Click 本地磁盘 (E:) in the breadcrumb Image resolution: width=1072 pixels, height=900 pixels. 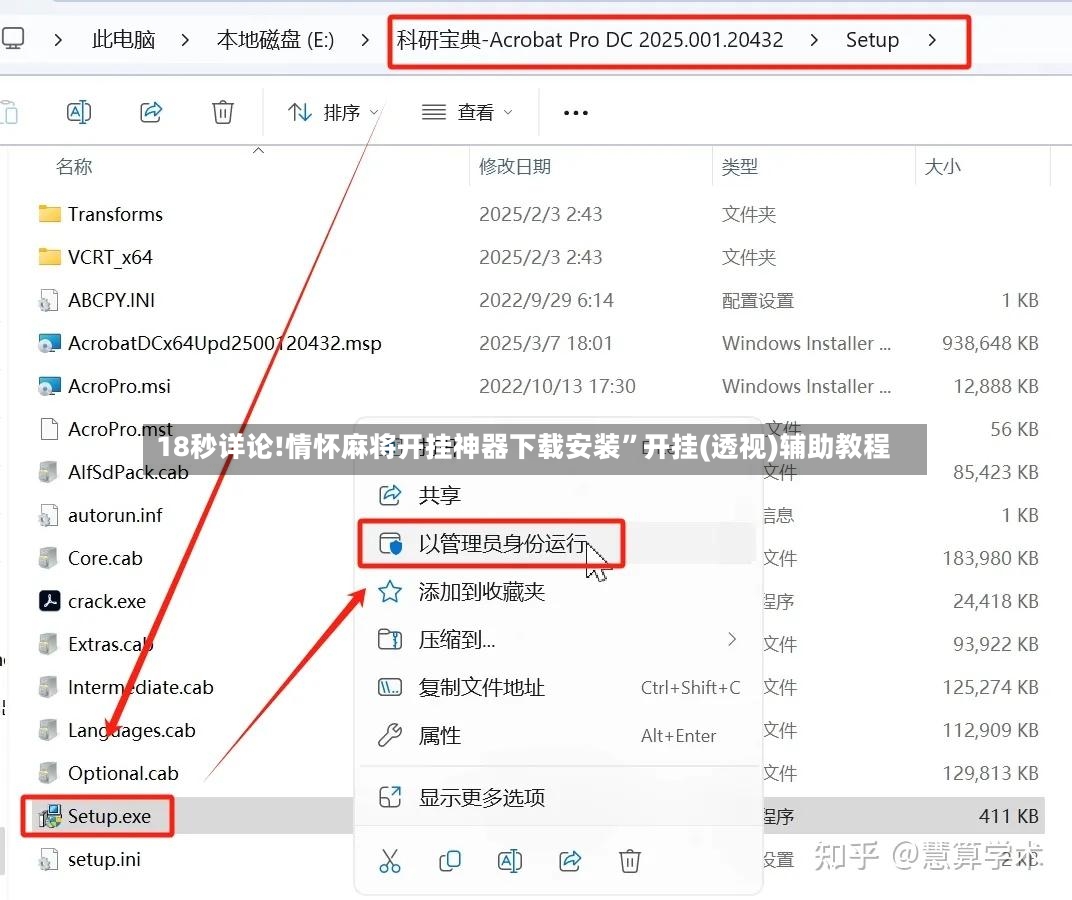(276, 40)
